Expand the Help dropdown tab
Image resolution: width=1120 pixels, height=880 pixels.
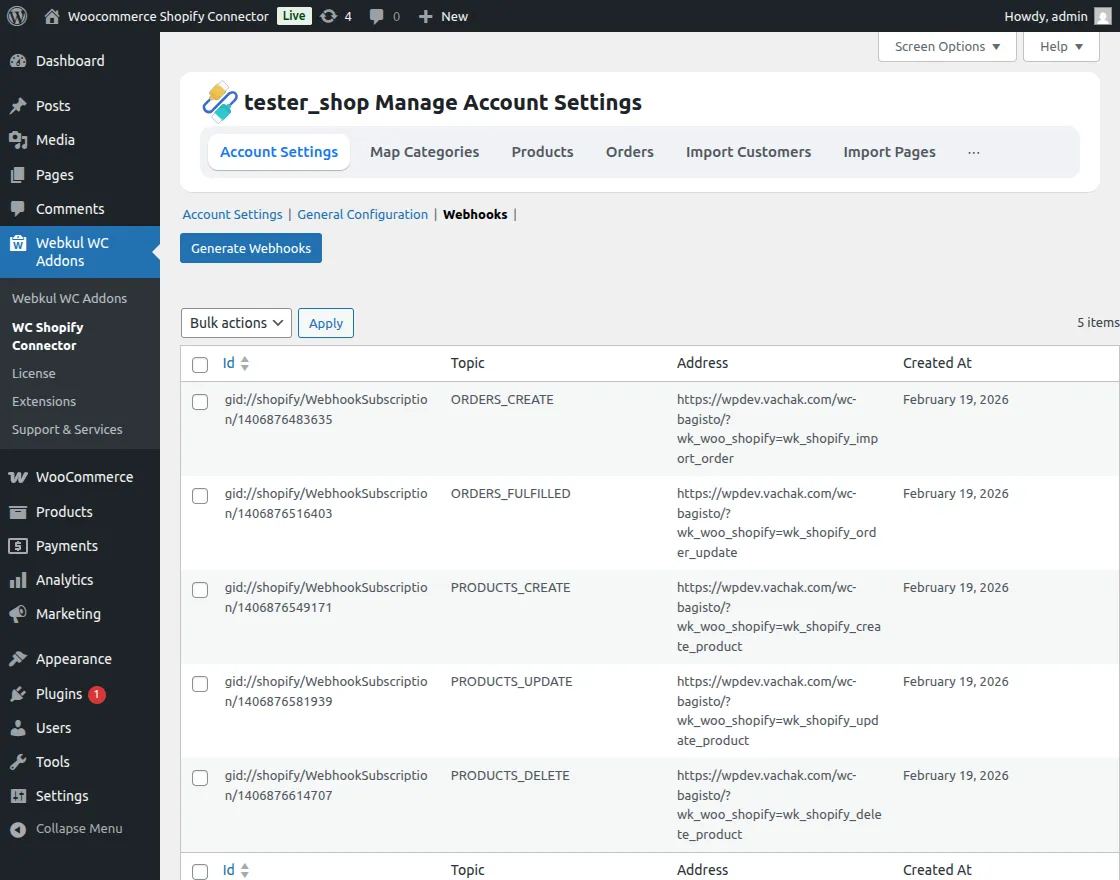click(x=1061, y=46)
